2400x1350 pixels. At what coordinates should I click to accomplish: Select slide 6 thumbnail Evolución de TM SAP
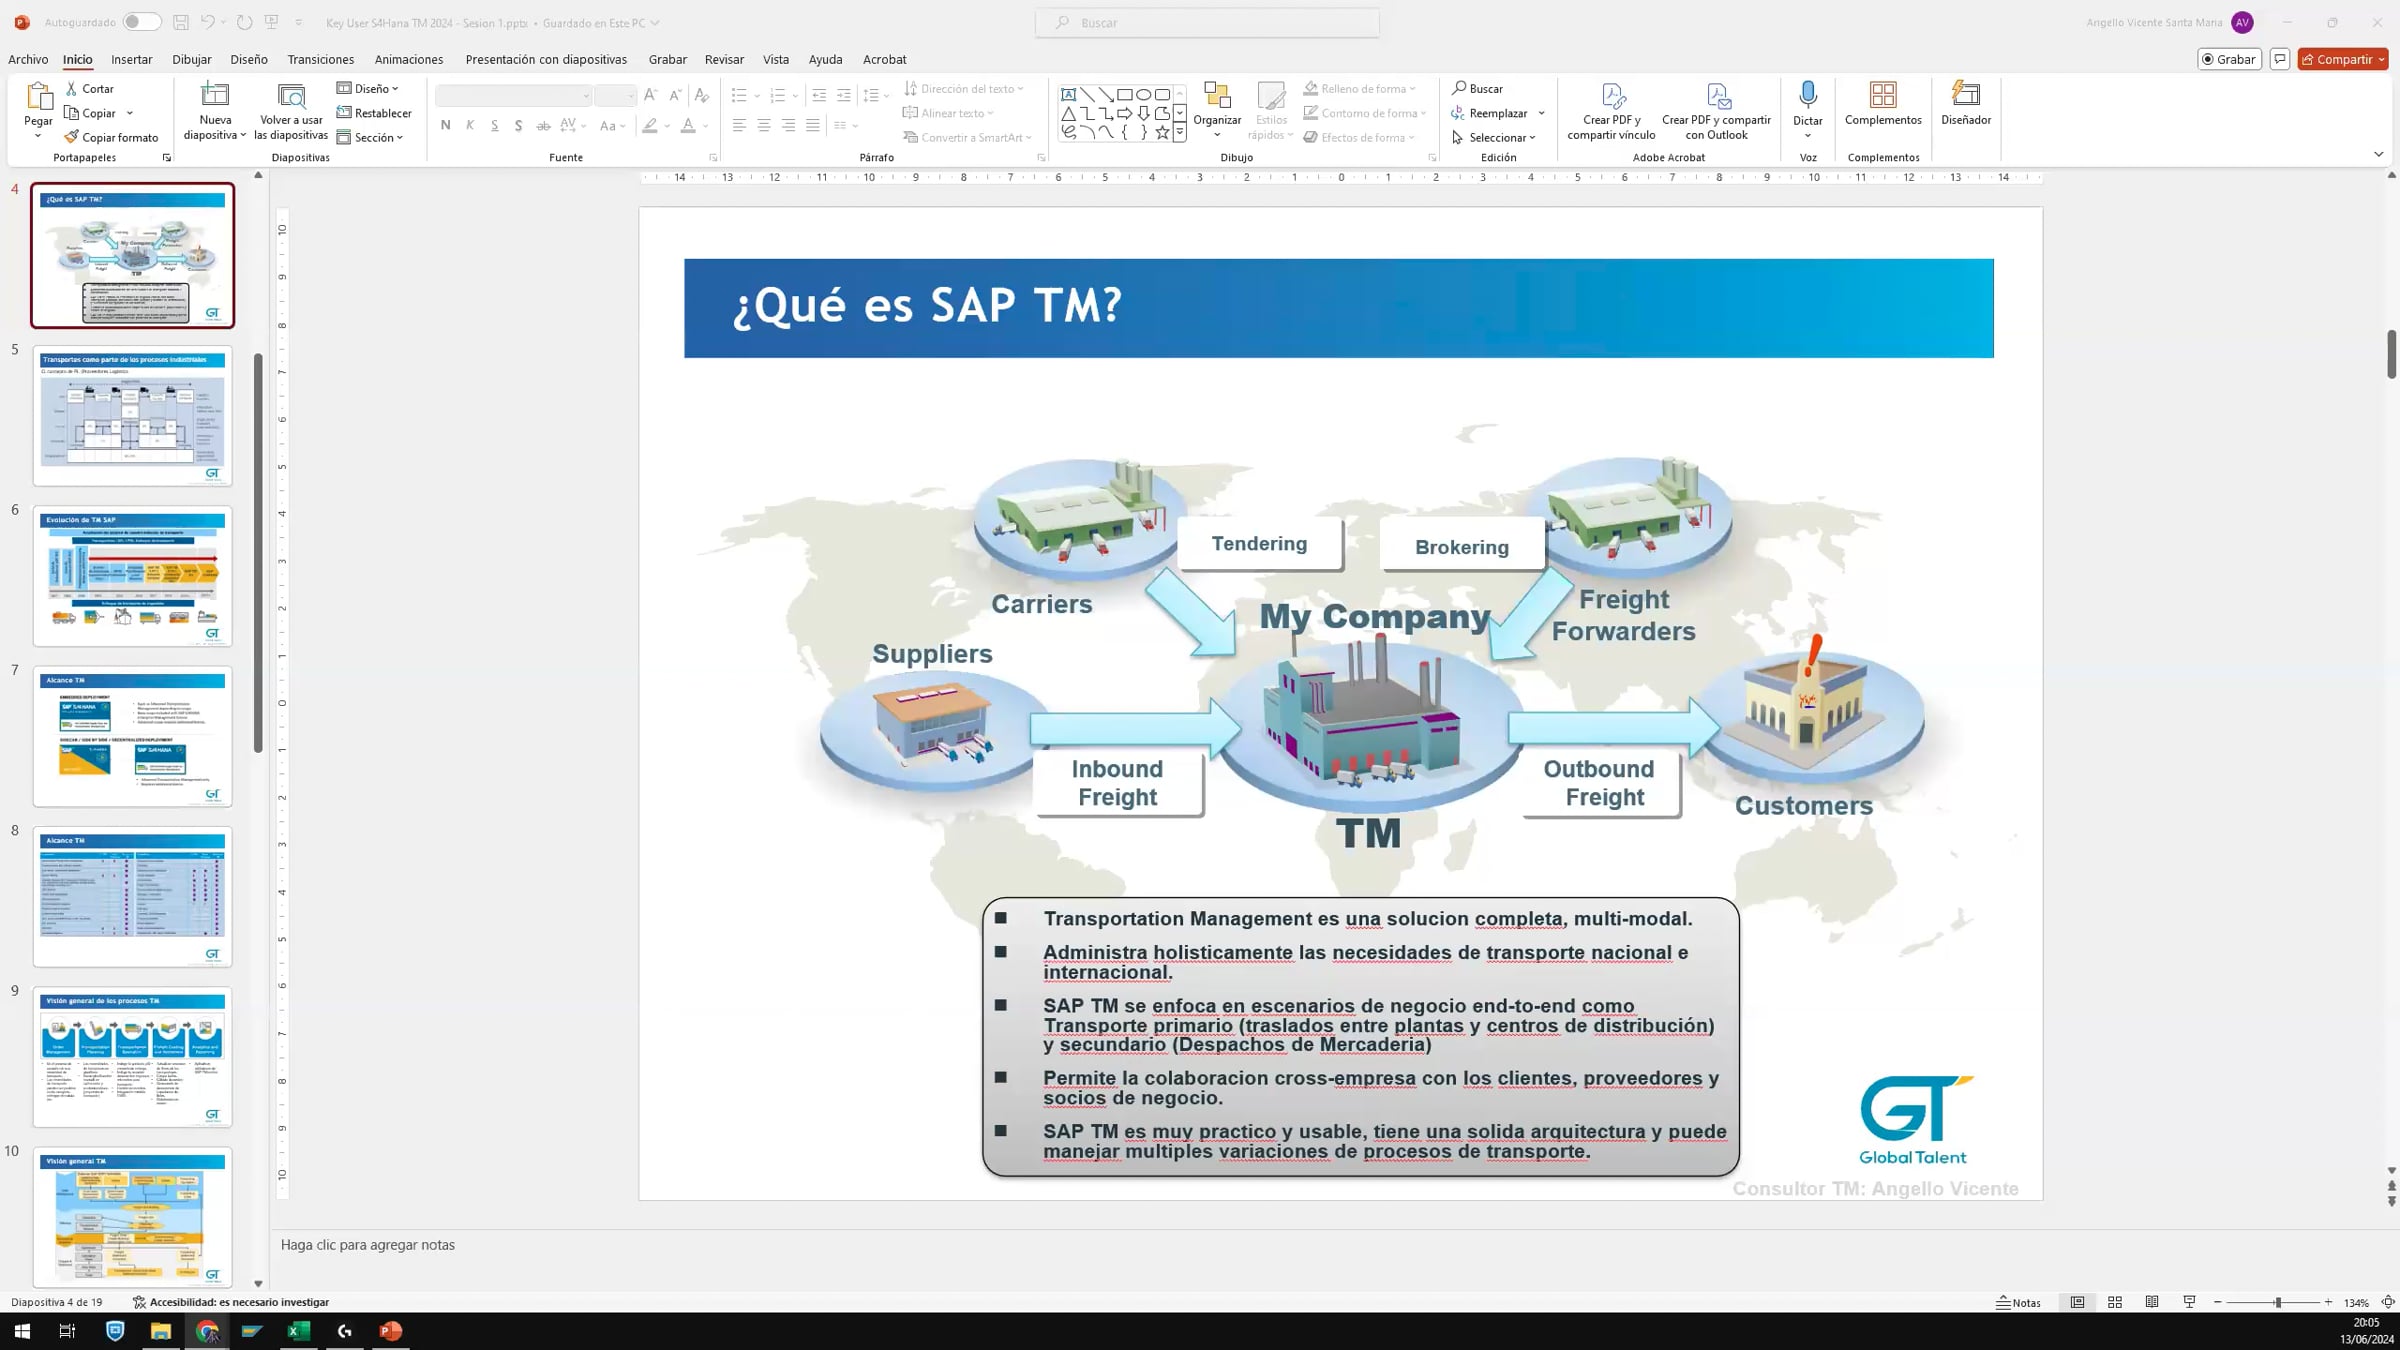[133, 576]
